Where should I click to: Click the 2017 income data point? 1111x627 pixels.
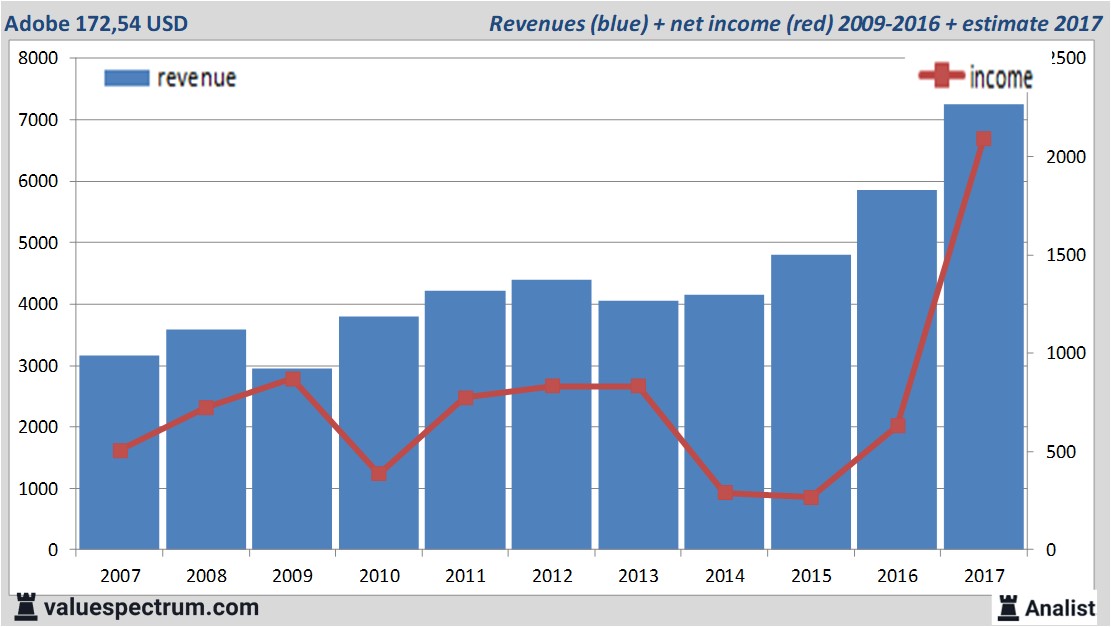click(x=983, y=139)
